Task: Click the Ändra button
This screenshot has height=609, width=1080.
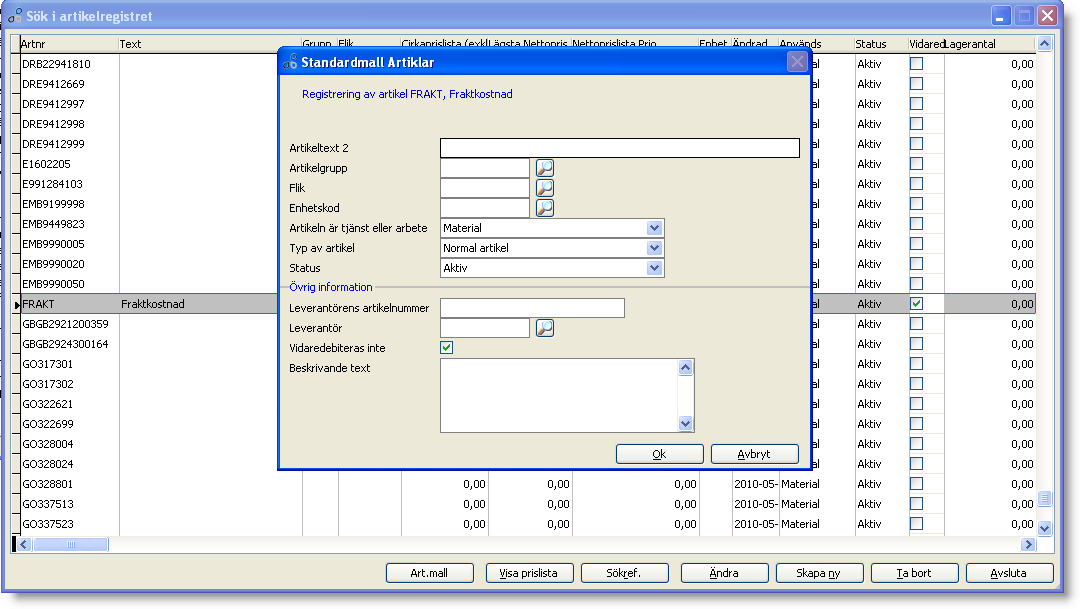Action: coord(724,572)
